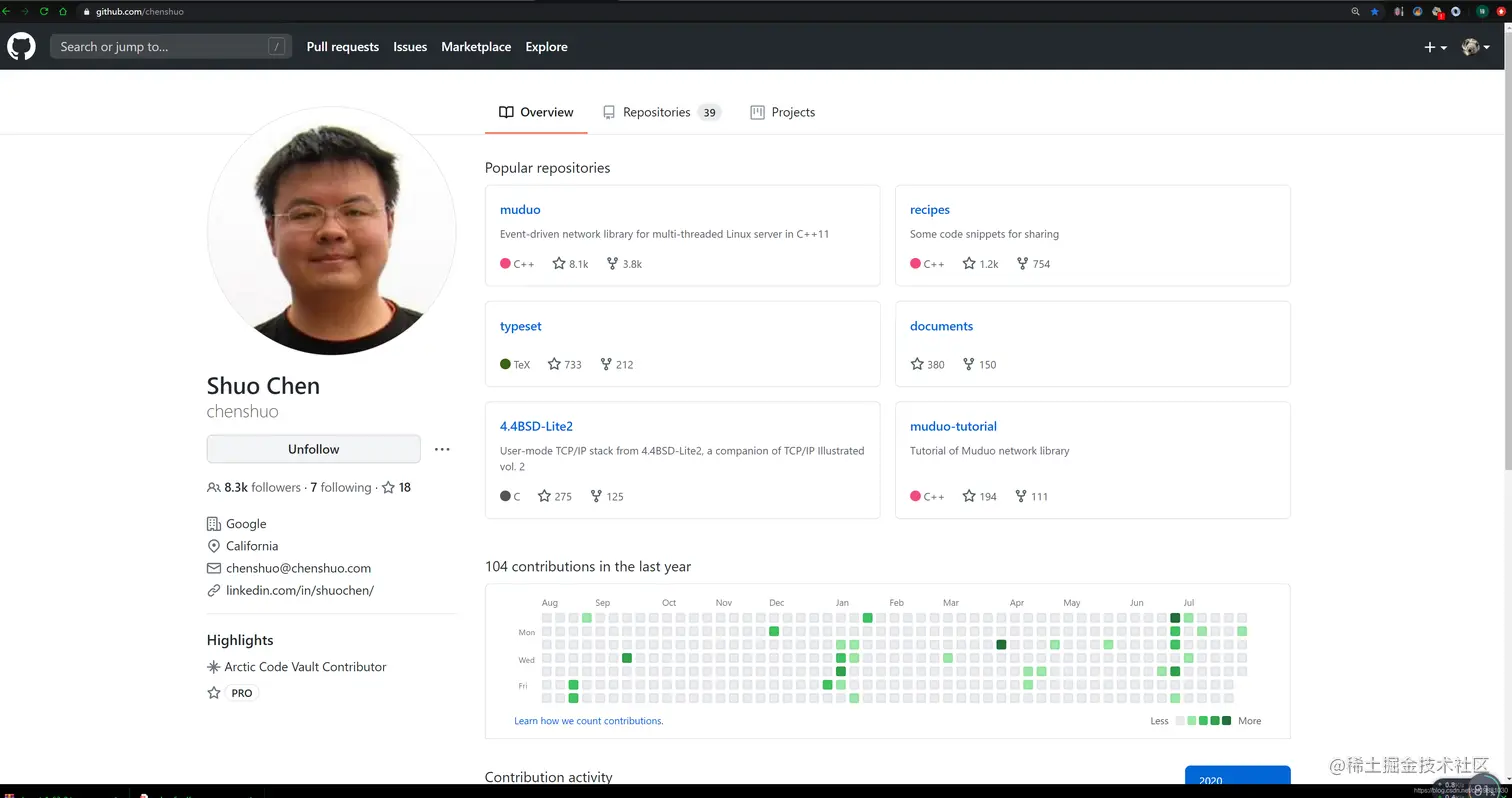Open the 7 following link
Viewport: 1512px width, 798px height.
(x=340, y=488)
